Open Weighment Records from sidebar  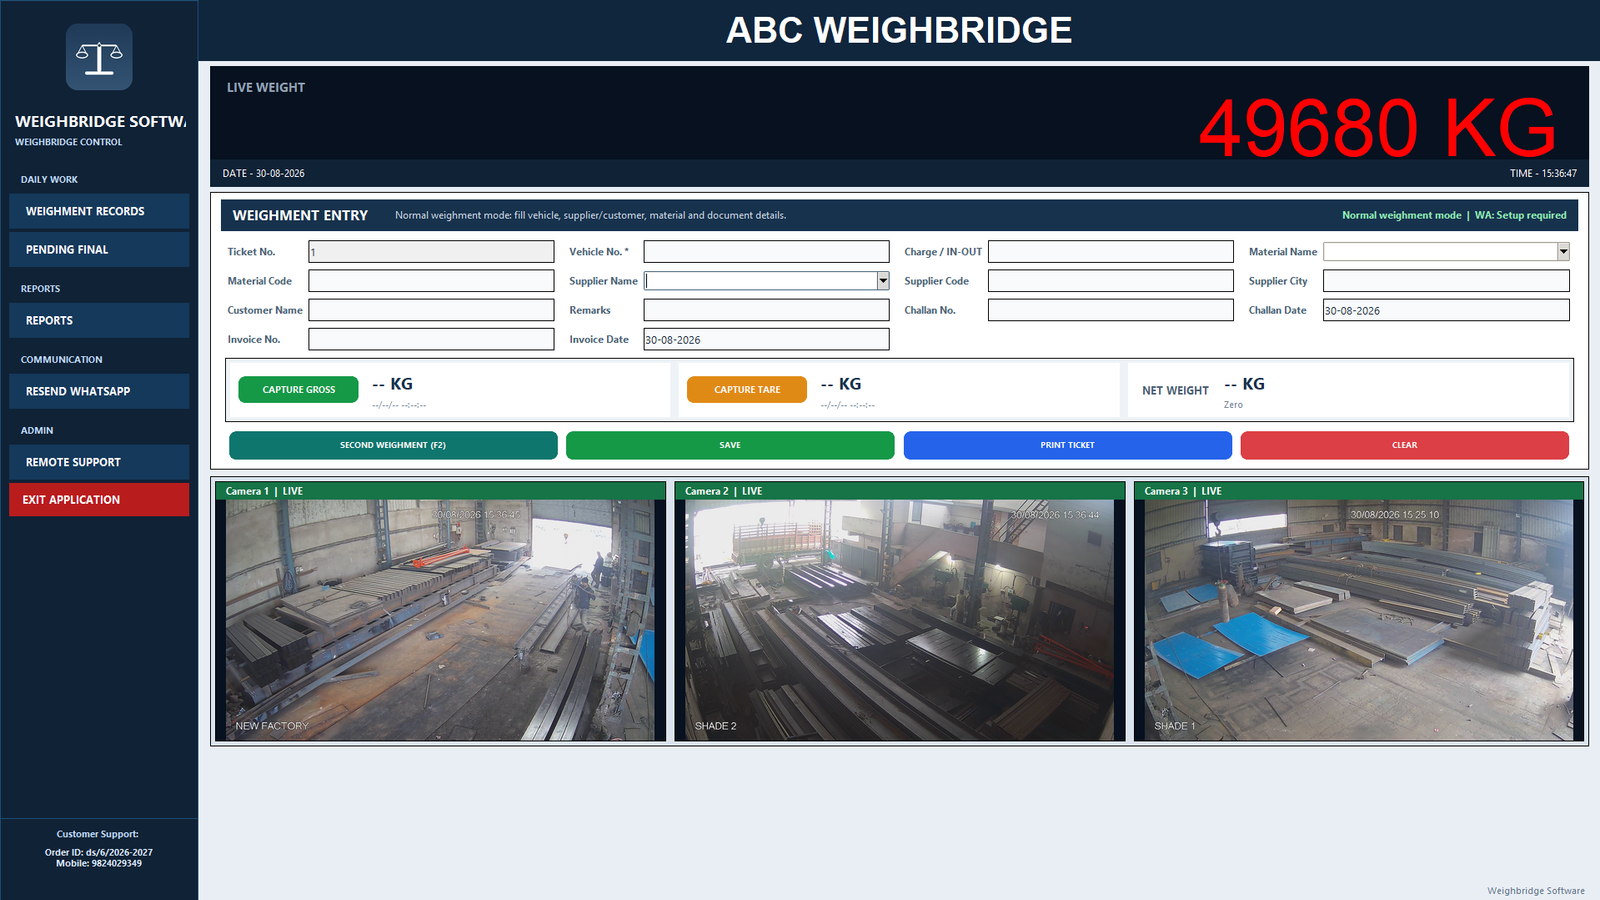(x=99, y=211)
